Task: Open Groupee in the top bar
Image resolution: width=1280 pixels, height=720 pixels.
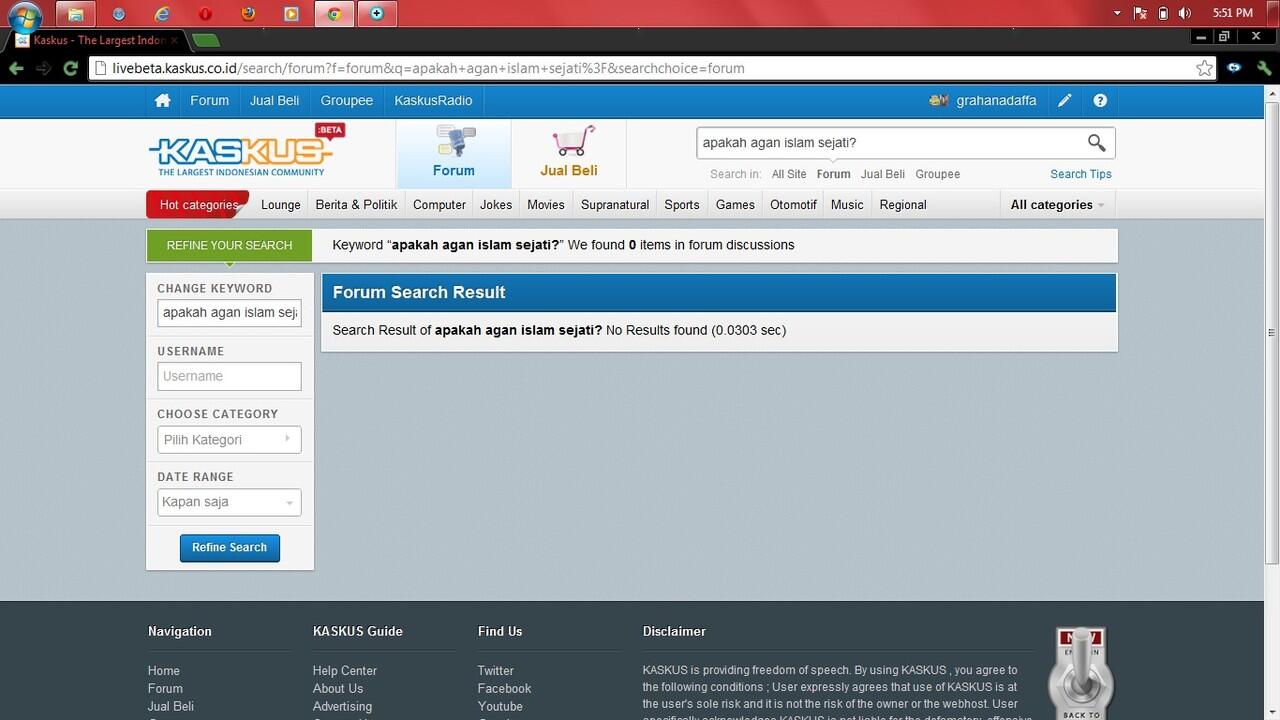Action: tap(346, 100)
